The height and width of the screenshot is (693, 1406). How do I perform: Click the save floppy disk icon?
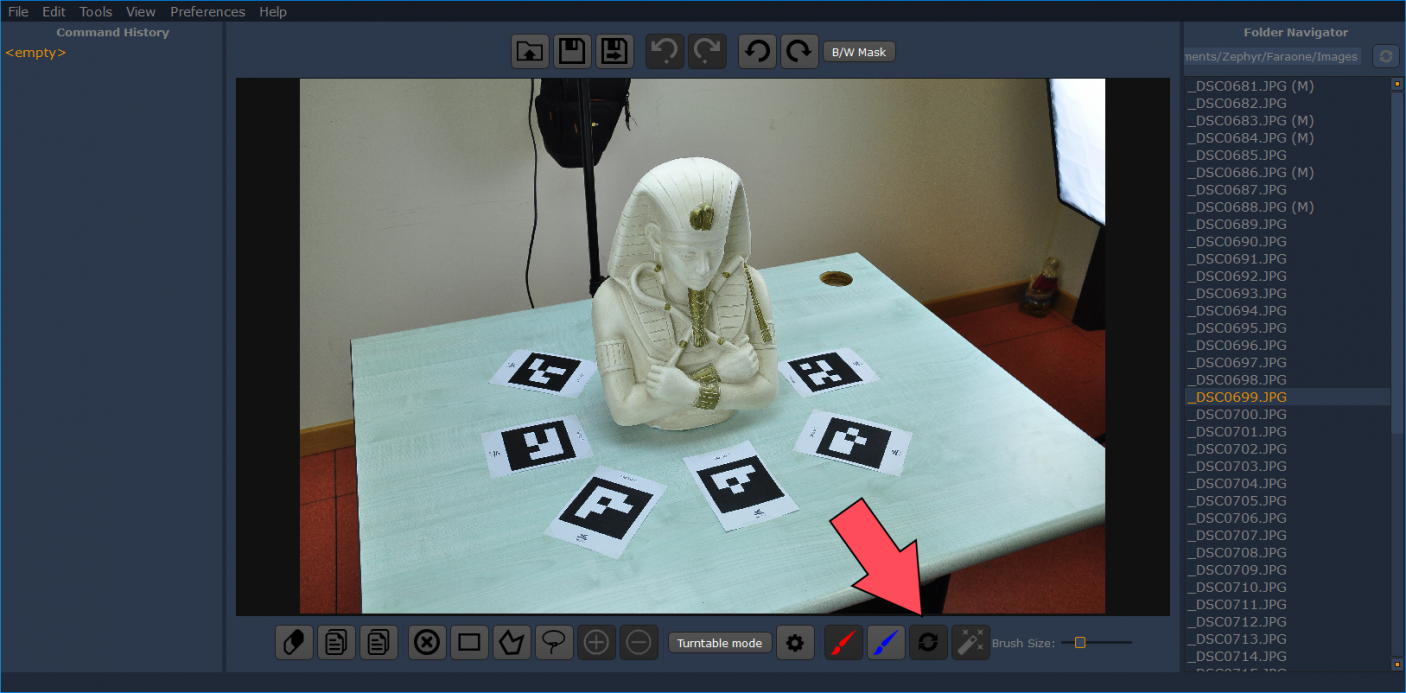pos(571,52)
